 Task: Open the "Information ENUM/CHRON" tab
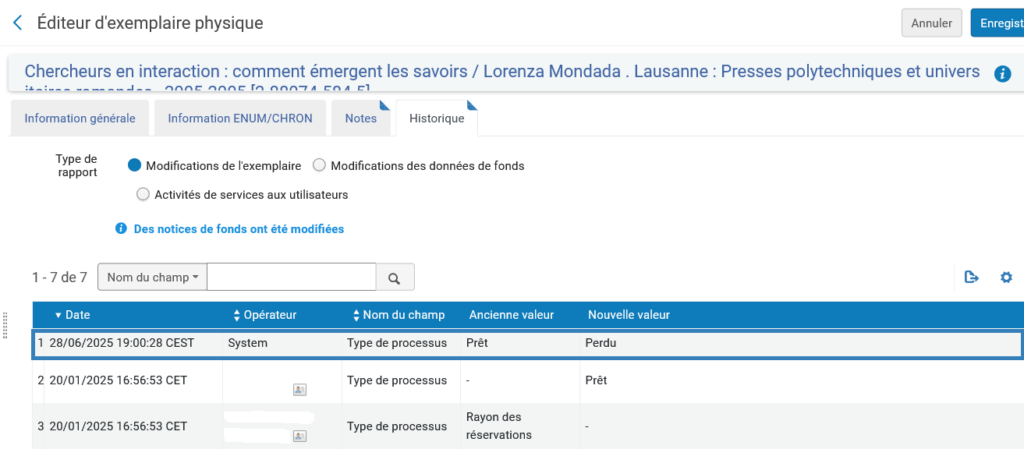[x=240, y=118]
